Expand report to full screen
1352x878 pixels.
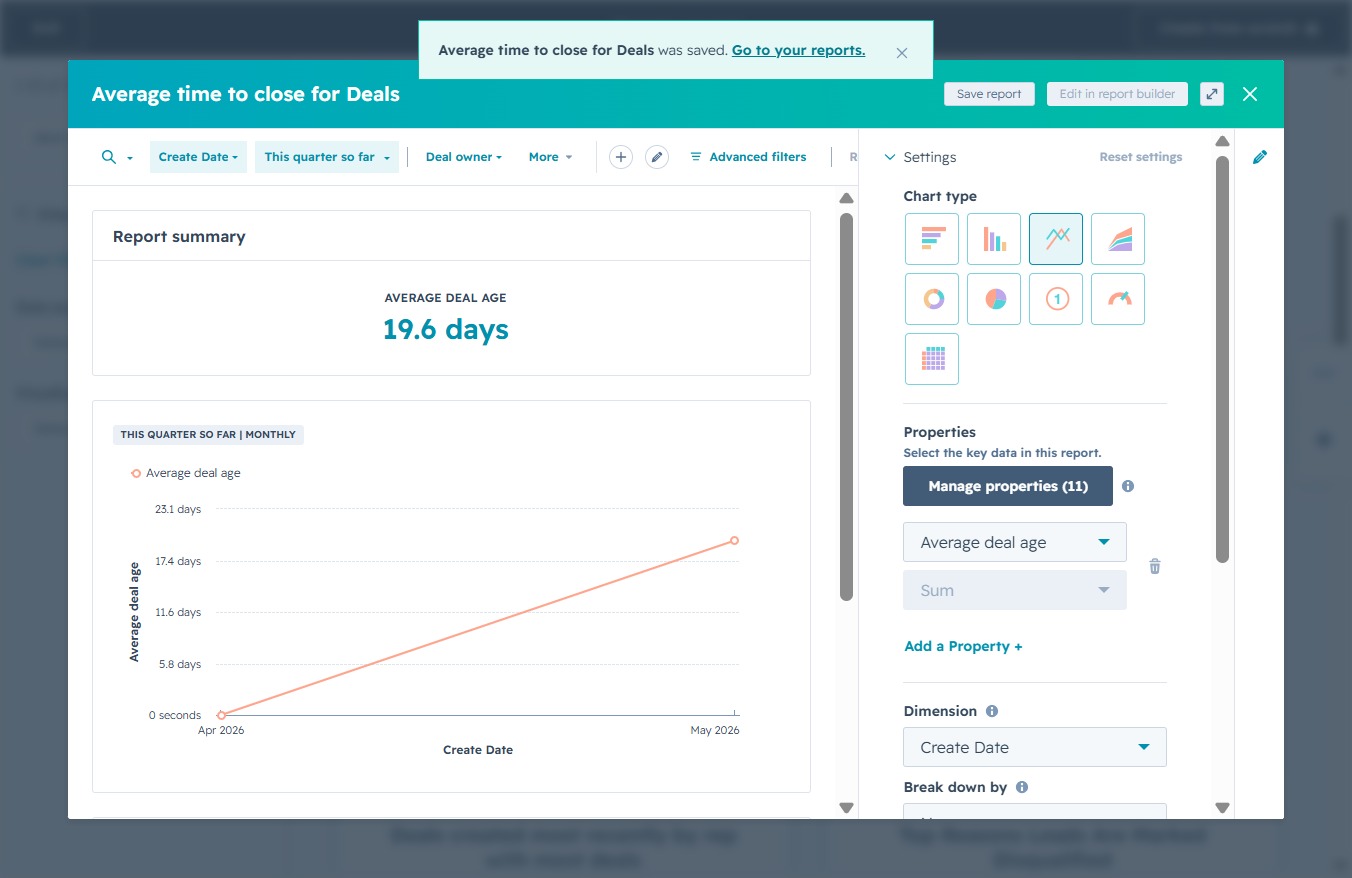pos(1212,94)
